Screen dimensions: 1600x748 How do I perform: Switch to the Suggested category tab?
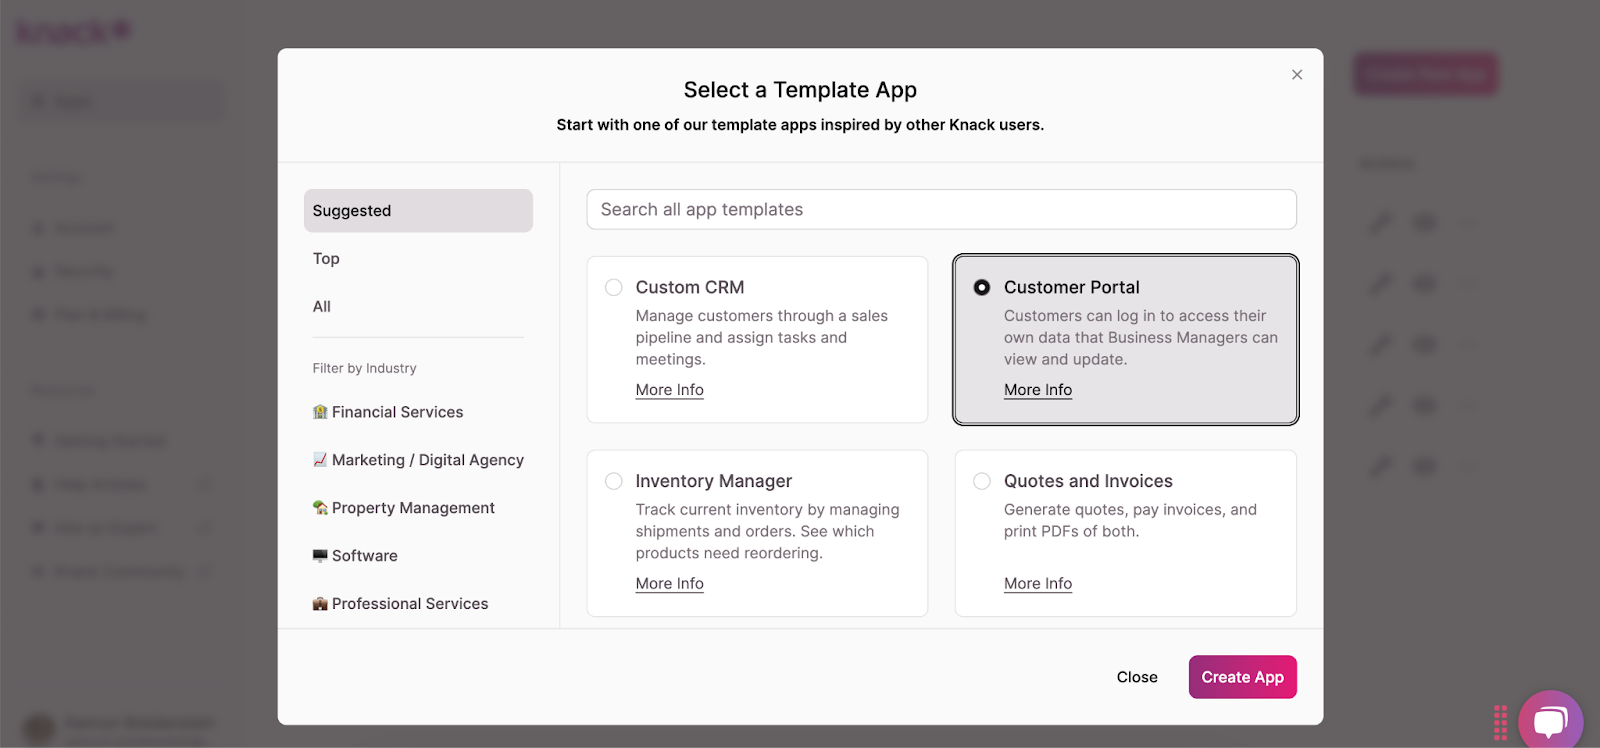tap(418, 211)
